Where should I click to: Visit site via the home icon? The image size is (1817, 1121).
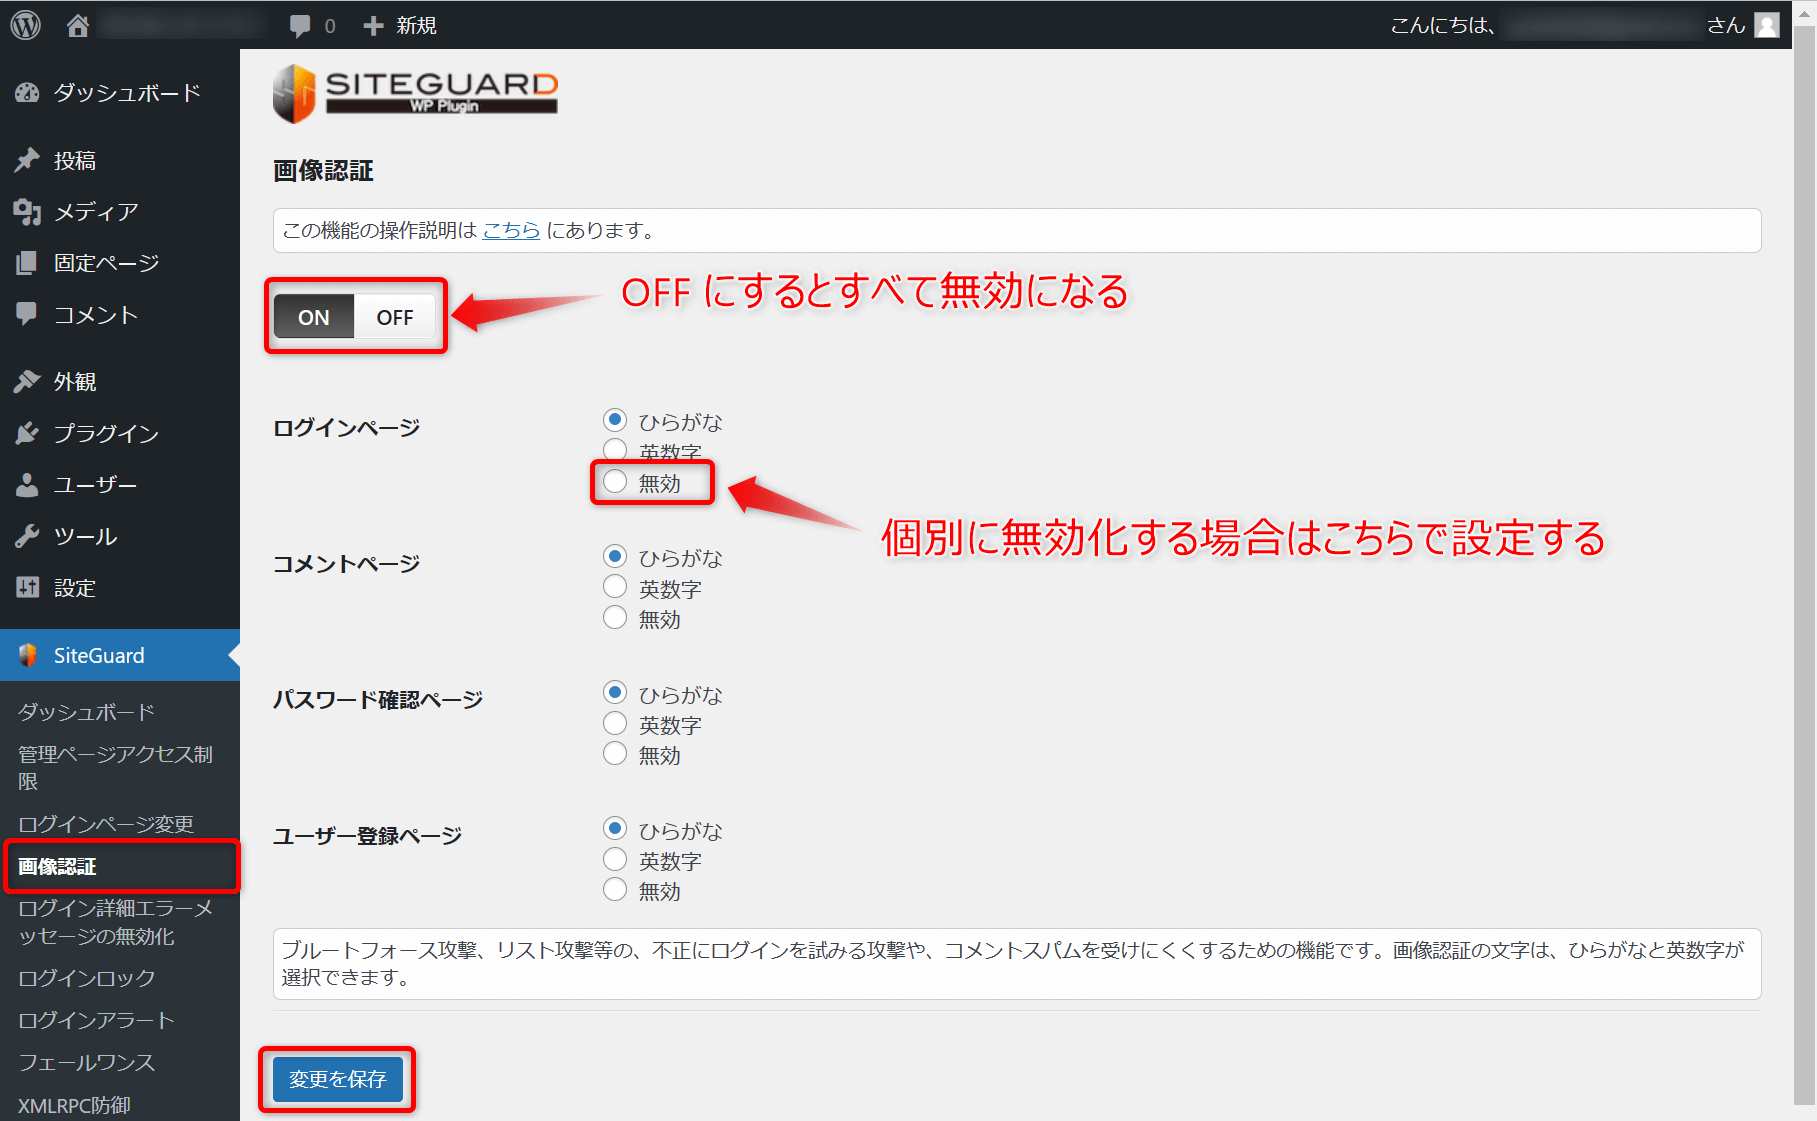pyautogui.click(x=78, y=26)
